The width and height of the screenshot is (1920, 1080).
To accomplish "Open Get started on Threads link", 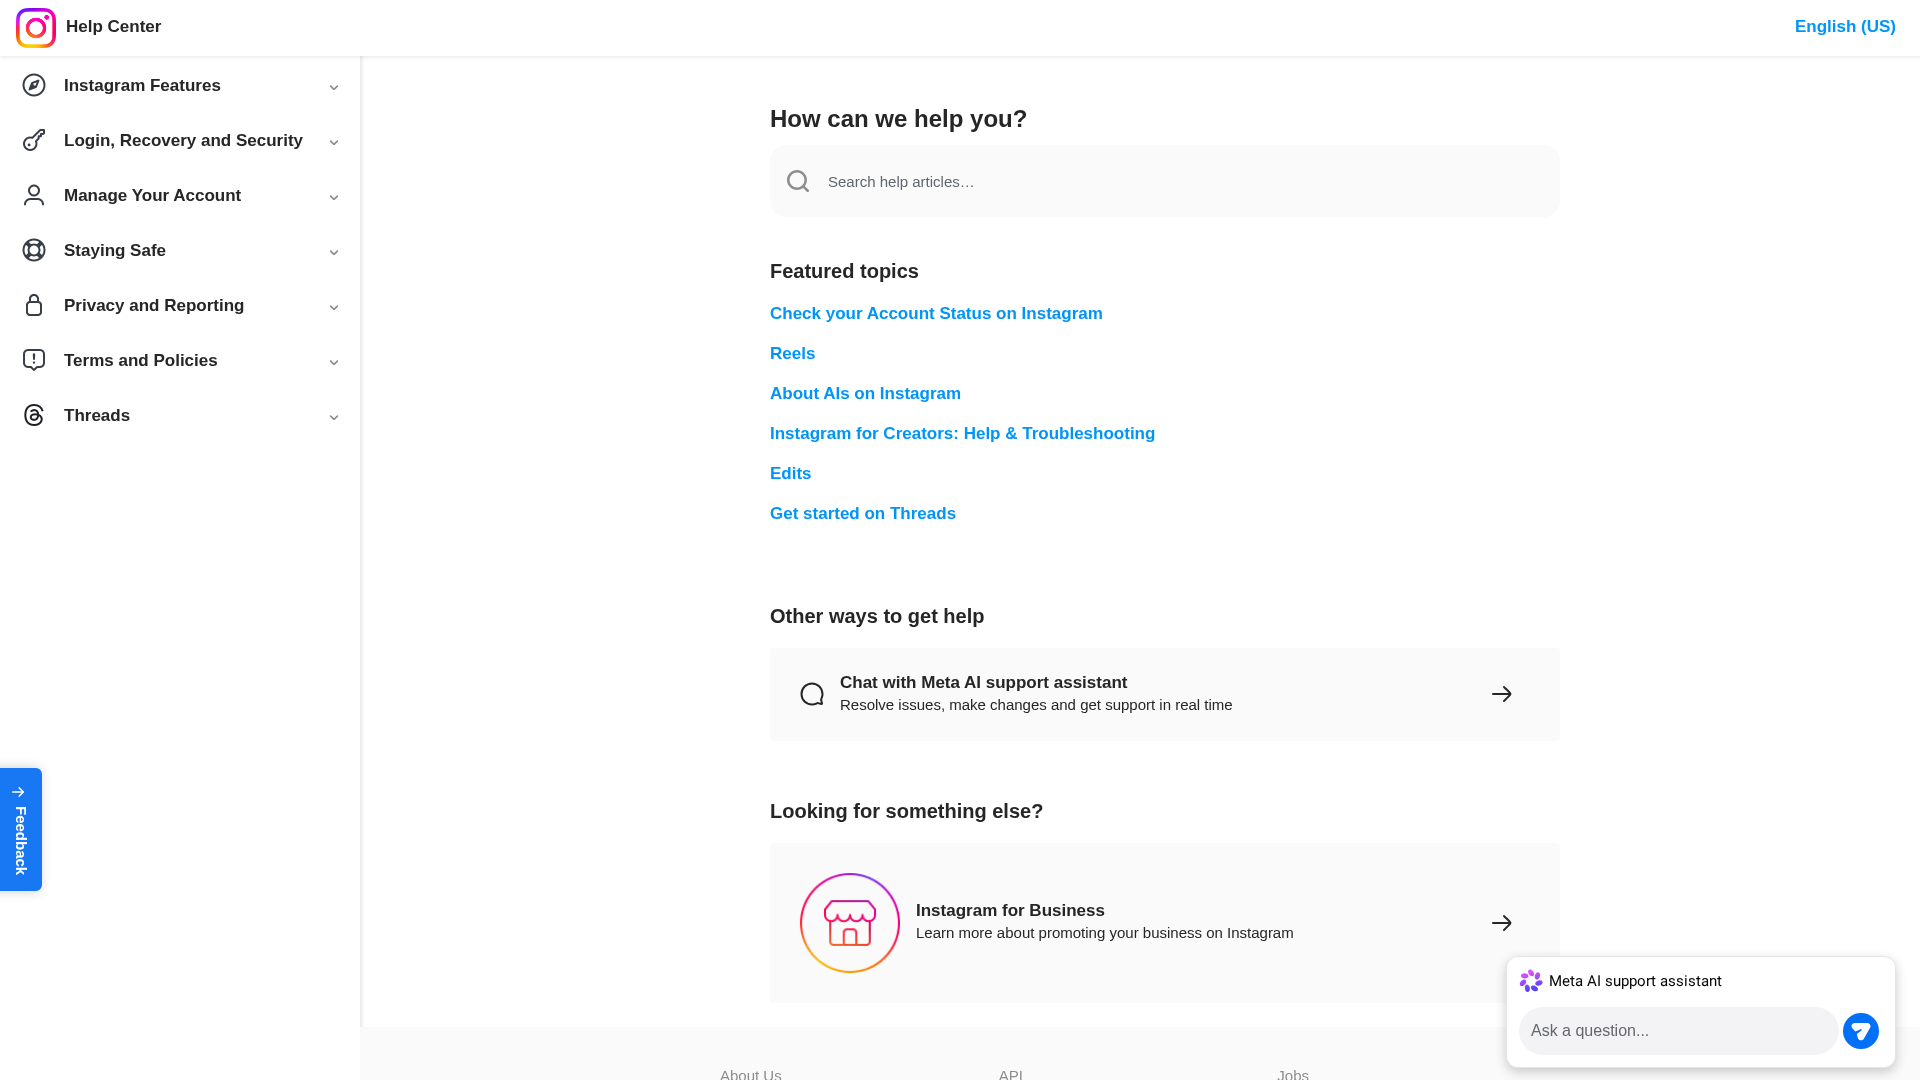I will coord(863,514).
